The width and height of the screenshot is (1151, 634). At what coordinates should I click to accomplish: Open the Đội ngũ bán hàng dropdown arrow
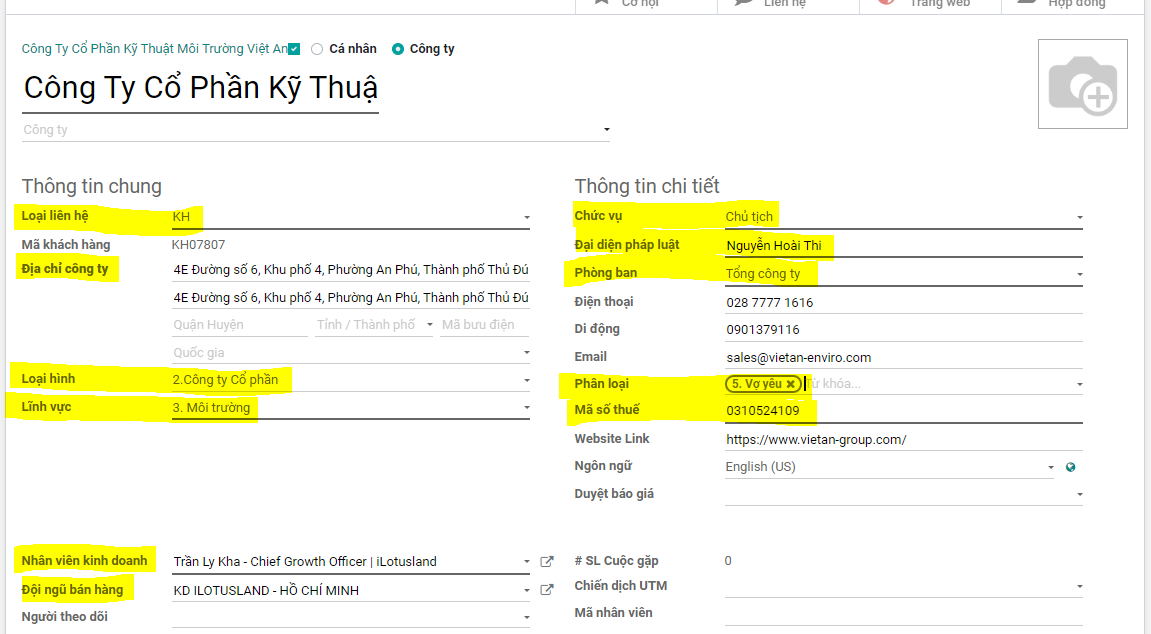527,590
